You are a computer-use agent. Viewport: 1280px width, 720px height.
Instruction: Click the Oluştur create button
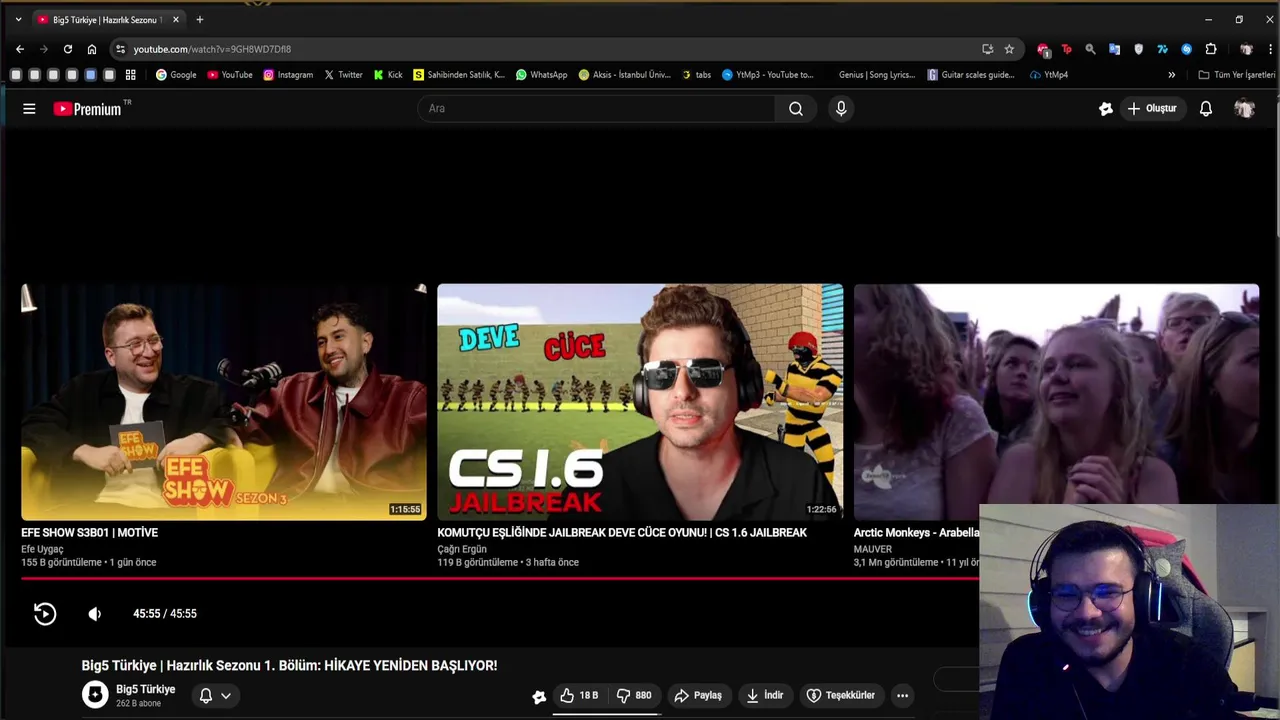click(x=1152, y=108)
